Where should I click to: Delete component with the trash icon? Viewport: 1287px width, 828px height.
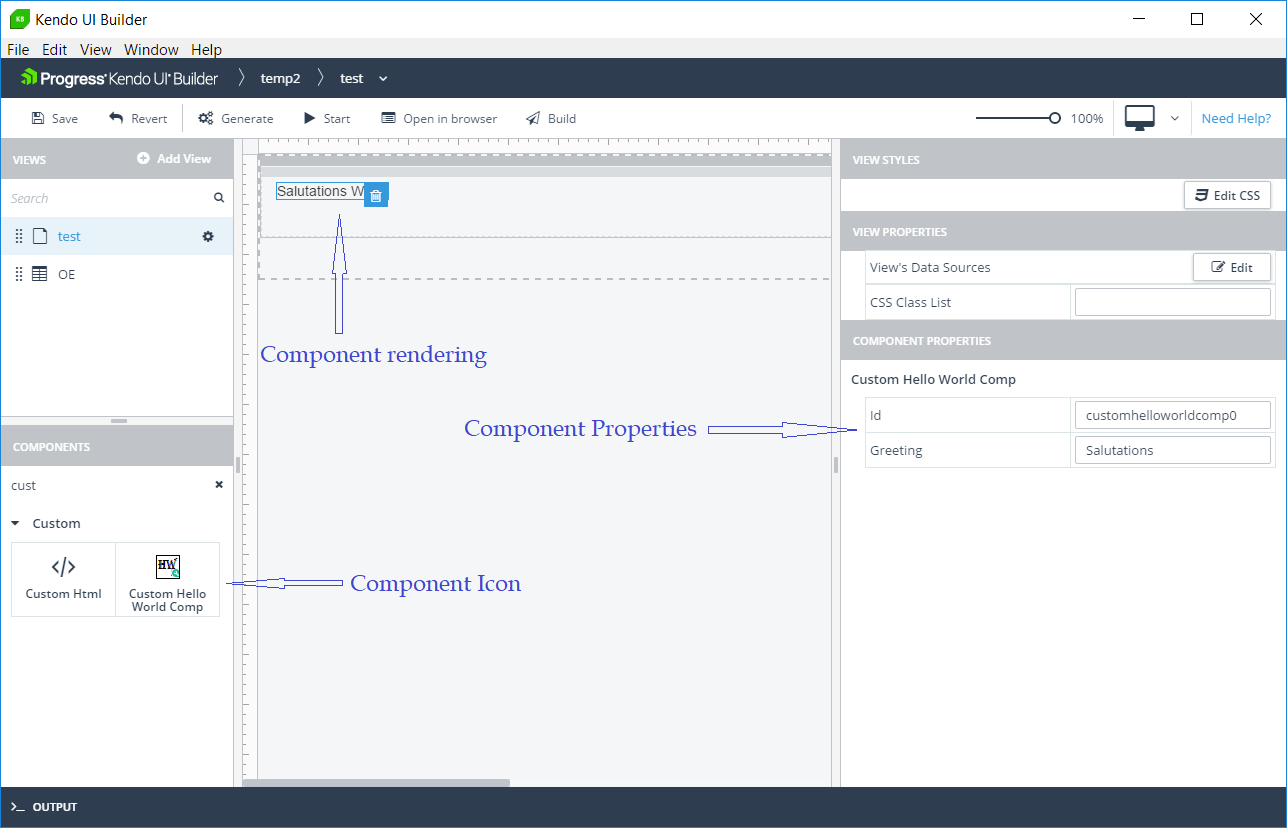[375, 196]
